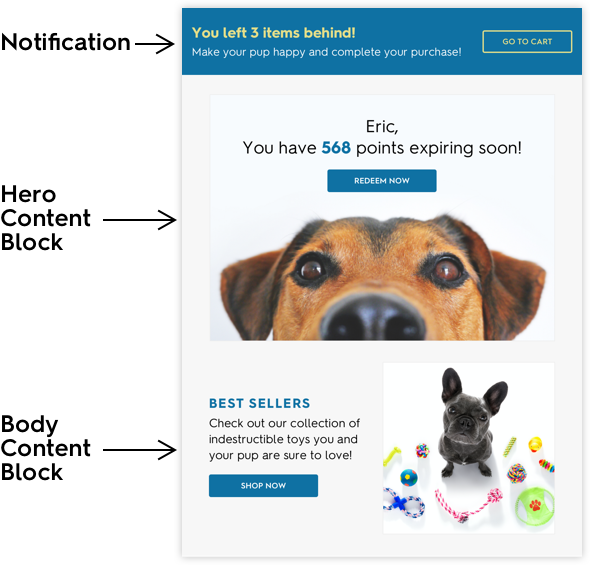
Task: Click the REDEEM NOW button
Action: coord(382,181)
